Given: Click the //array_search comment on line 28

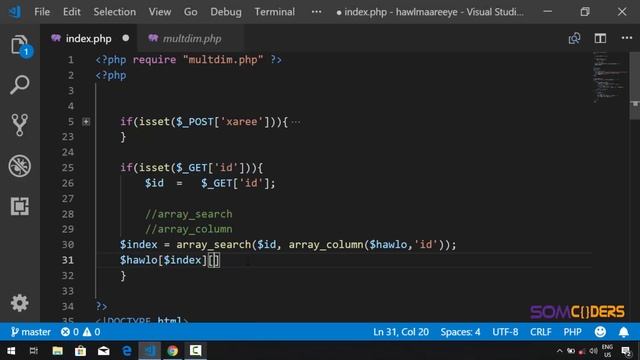Looking at the screenshot, I should tap(189, 214).
